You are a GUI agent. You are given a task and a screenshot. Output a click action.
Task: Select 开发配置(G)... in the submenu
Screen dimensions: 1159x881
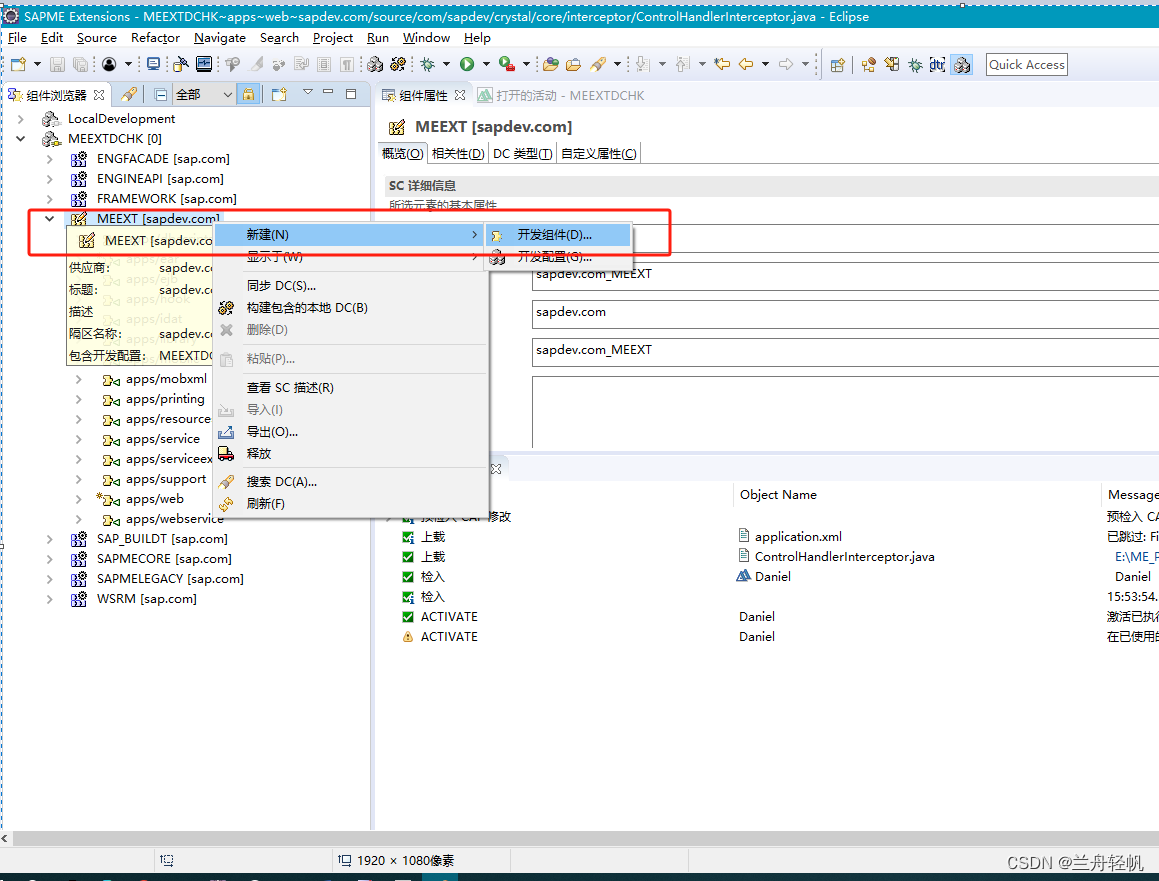[x=558, y=257]
